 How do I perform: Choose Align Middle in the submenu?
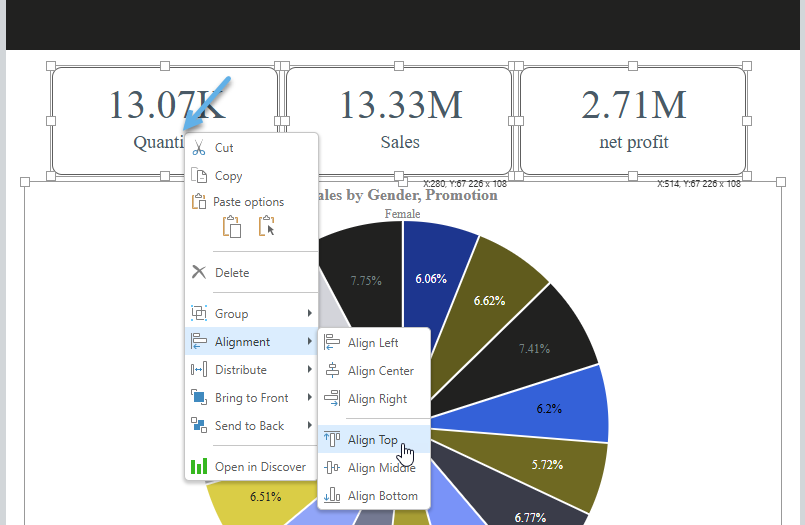tap(374, 468)
